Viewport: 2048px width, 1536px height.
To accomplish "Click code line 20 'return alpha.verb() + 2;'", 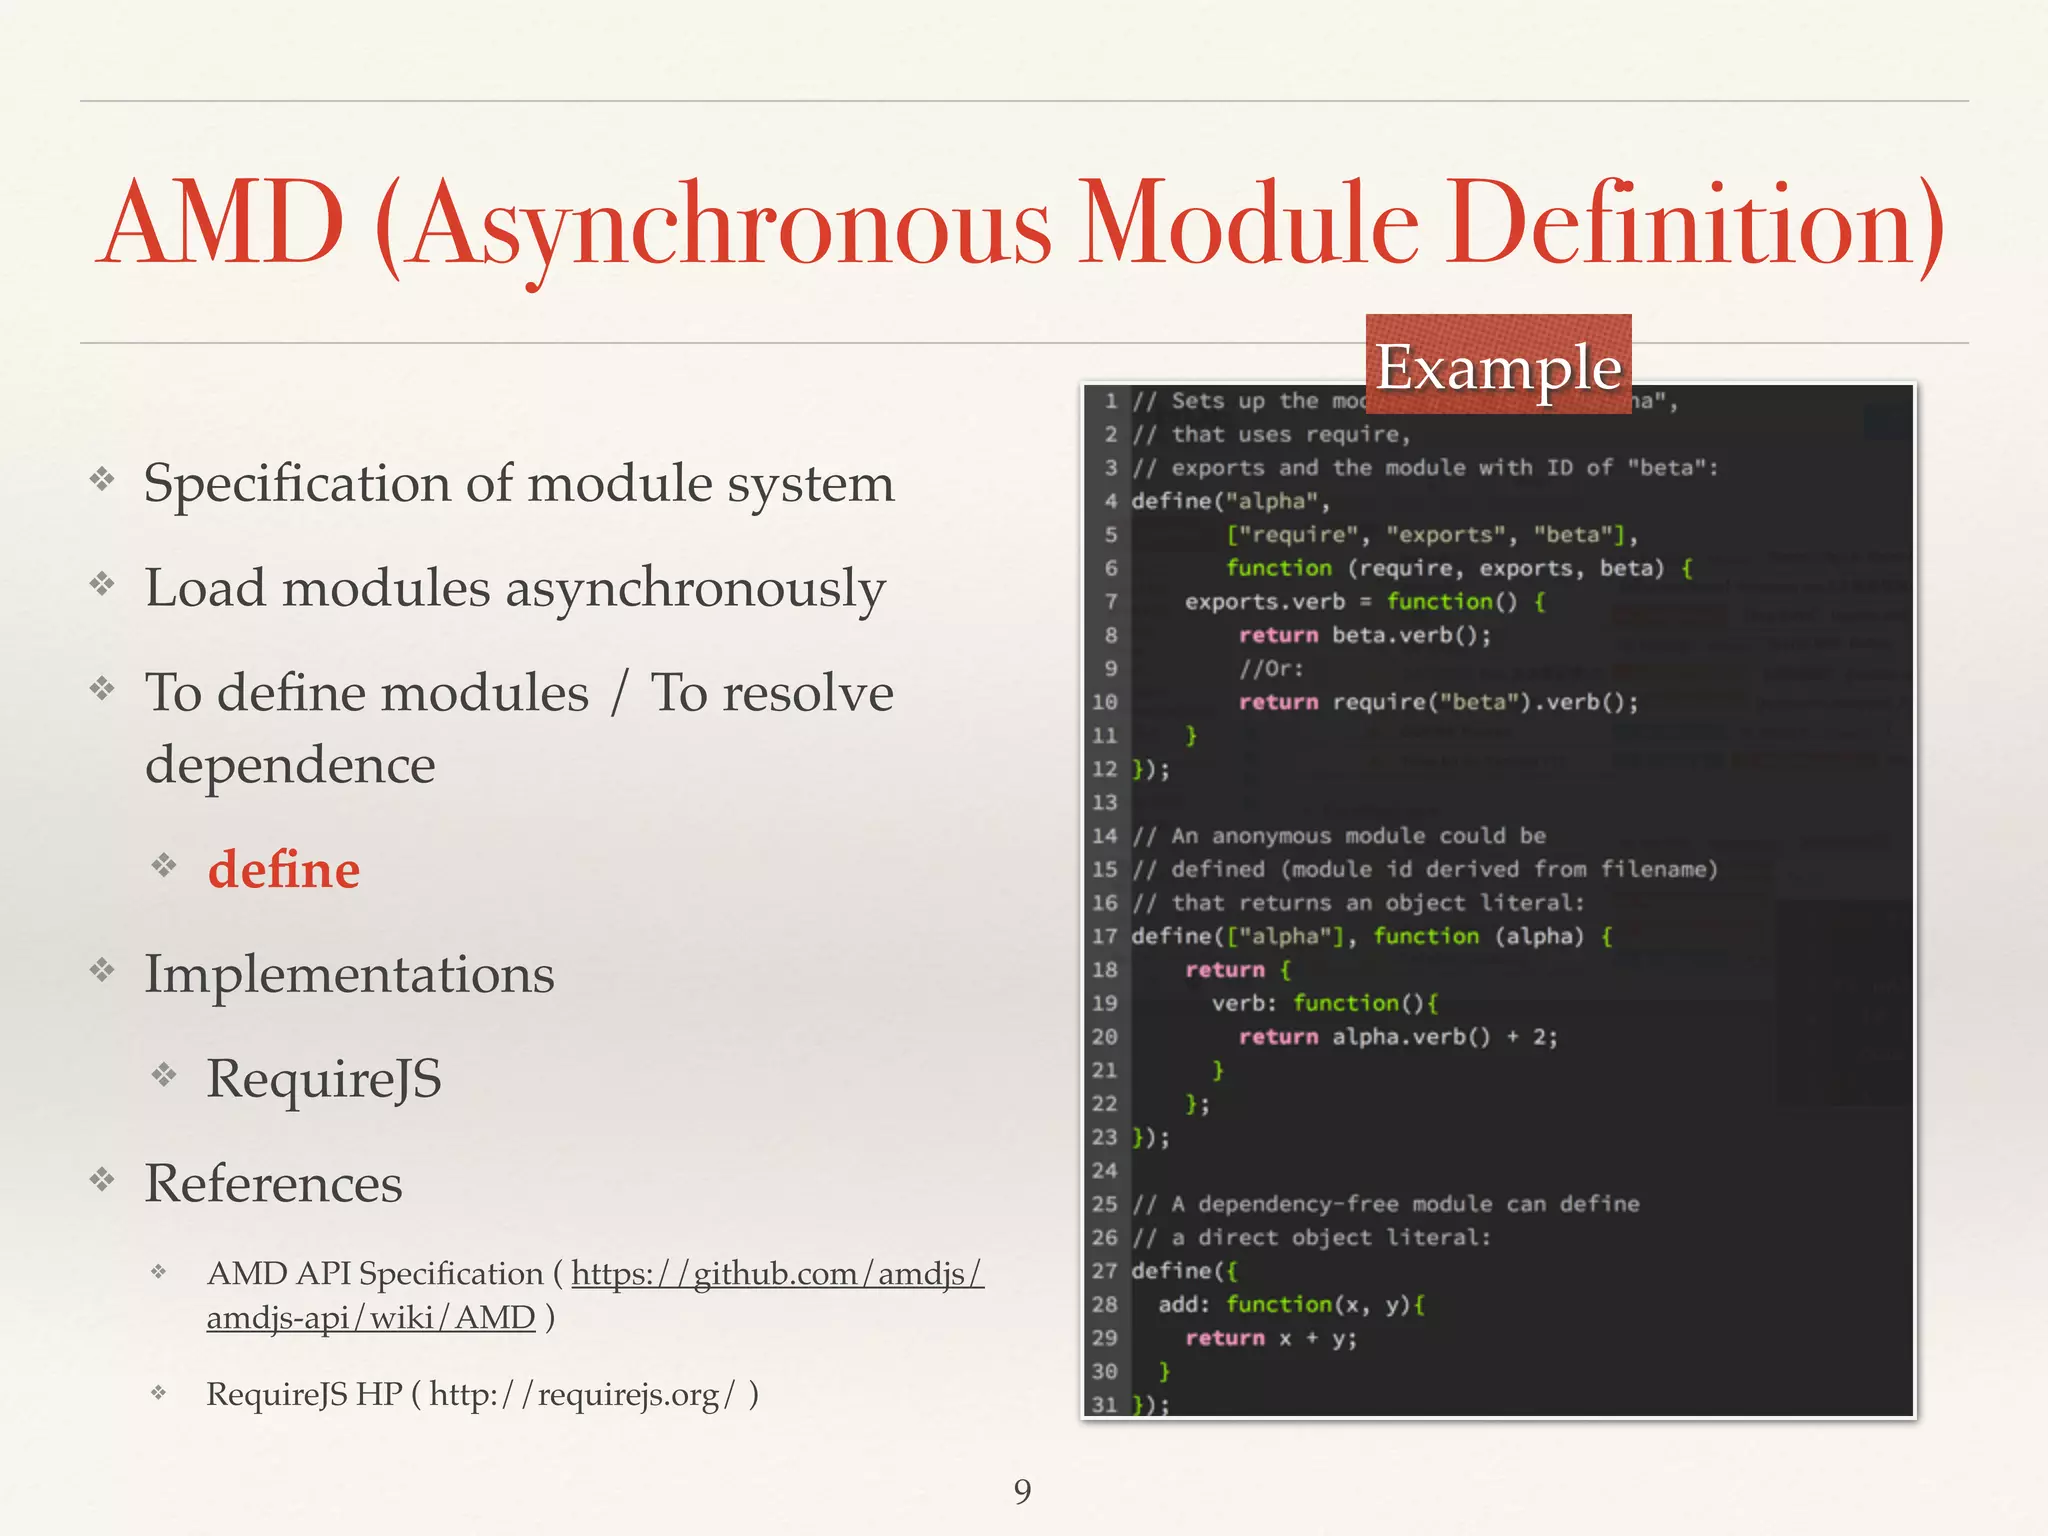I will point(1398,1037).
